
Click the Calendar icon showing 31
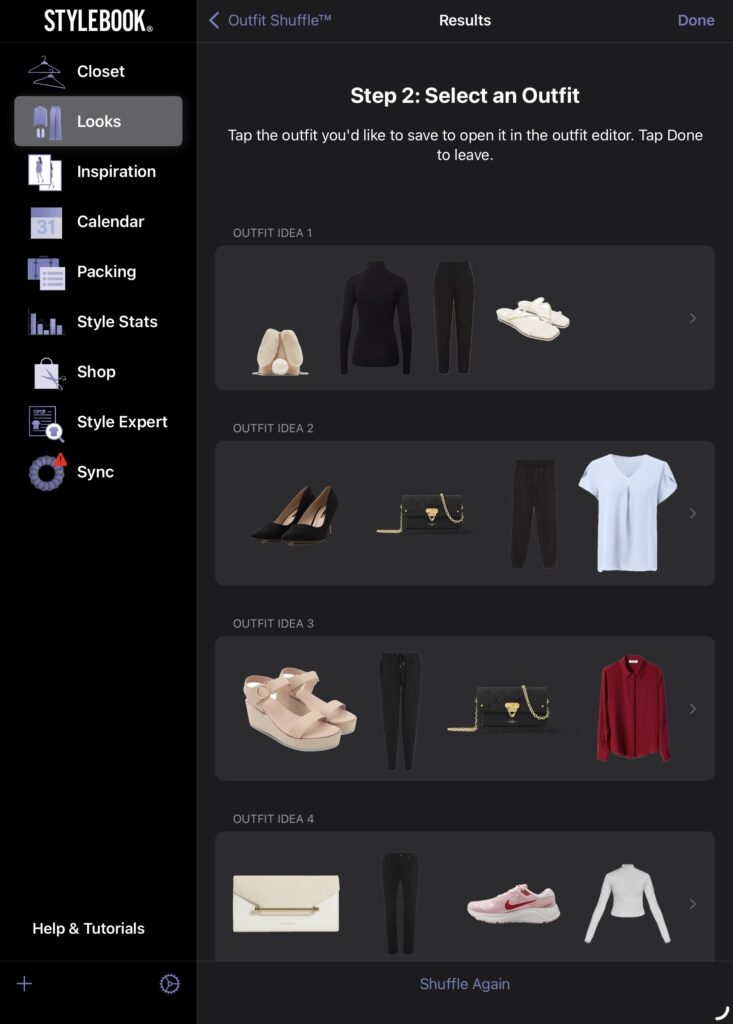(46, 222)
